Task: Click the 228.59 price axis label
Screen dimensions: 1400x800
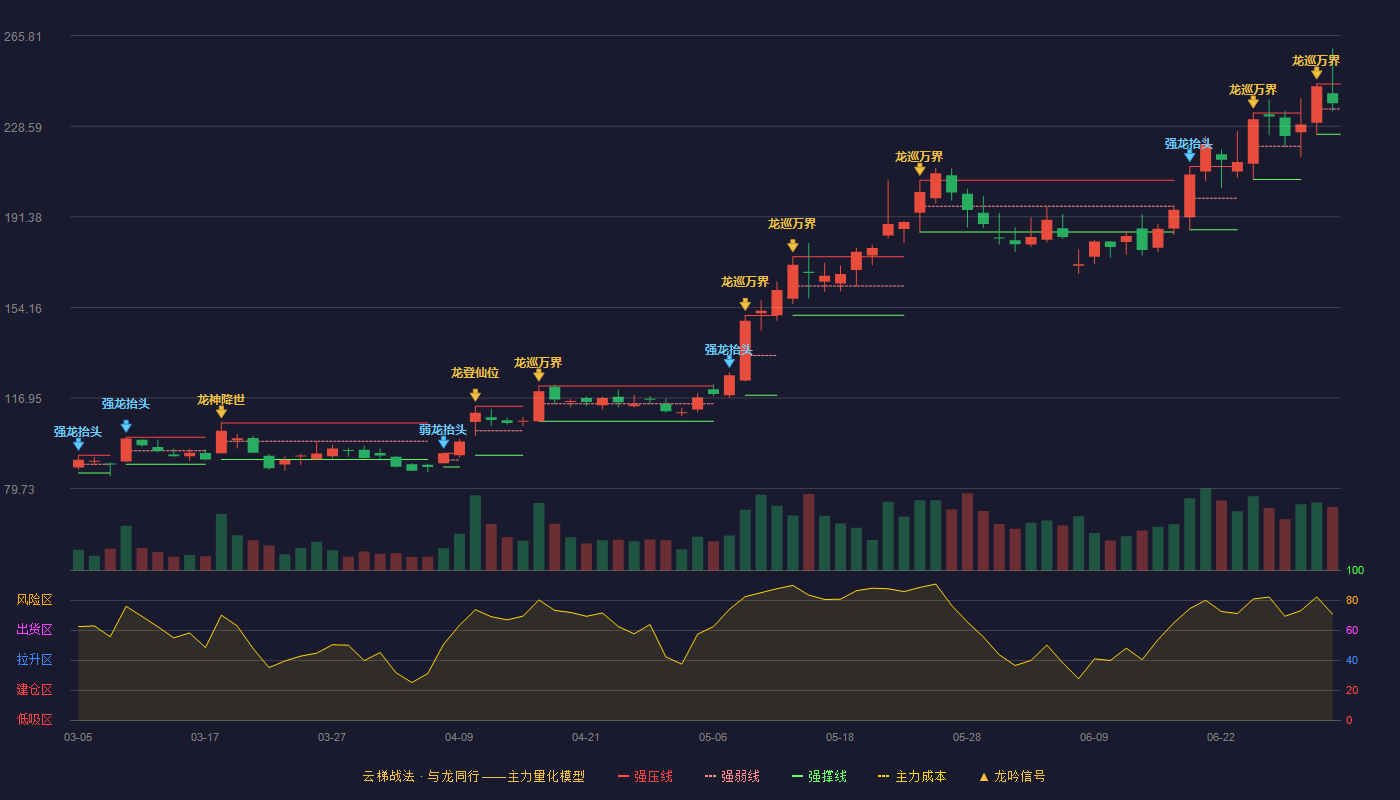Action: click(23, 128)
